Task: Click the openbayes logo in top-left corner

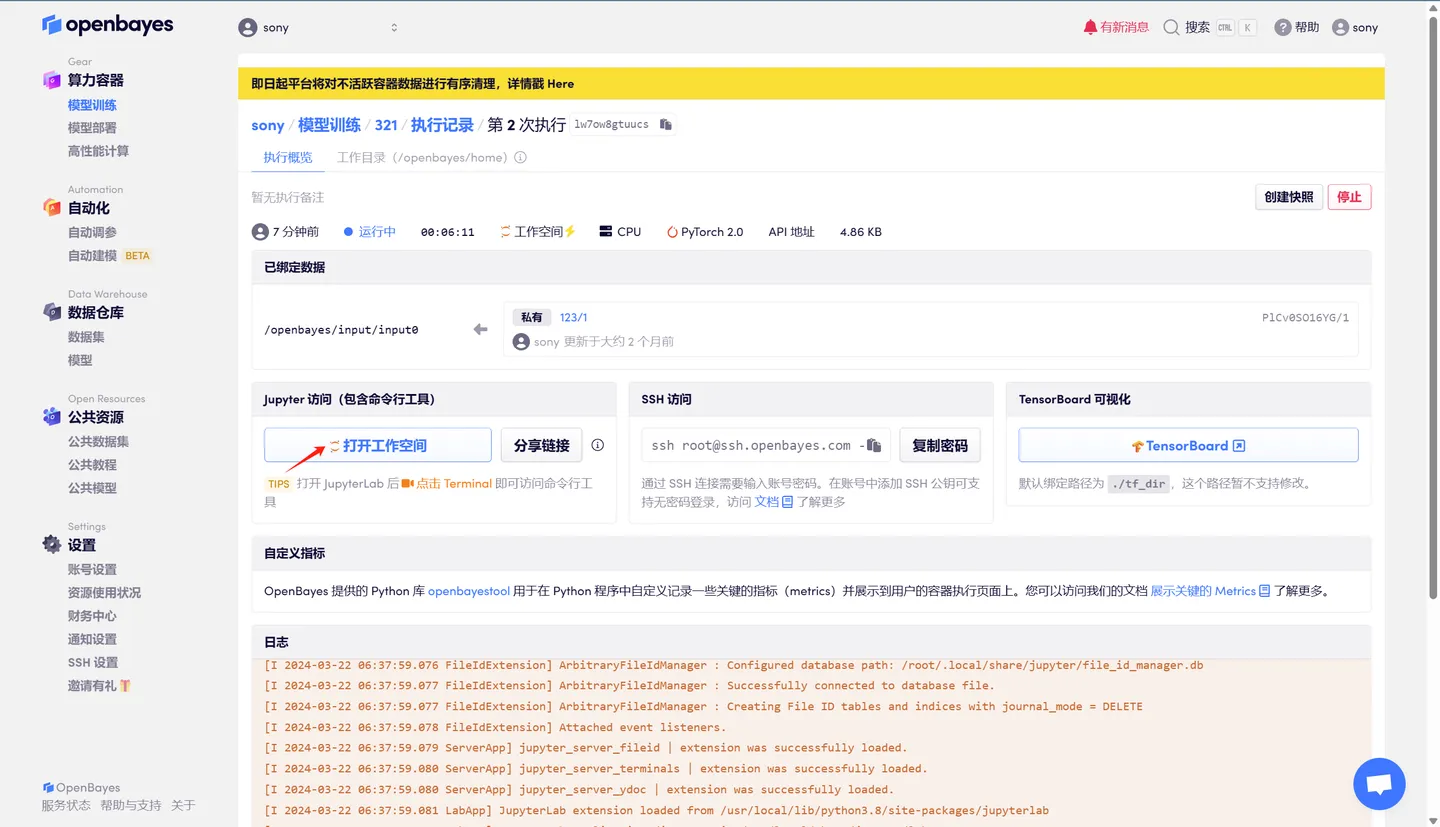Action: (x=107, y=24)
